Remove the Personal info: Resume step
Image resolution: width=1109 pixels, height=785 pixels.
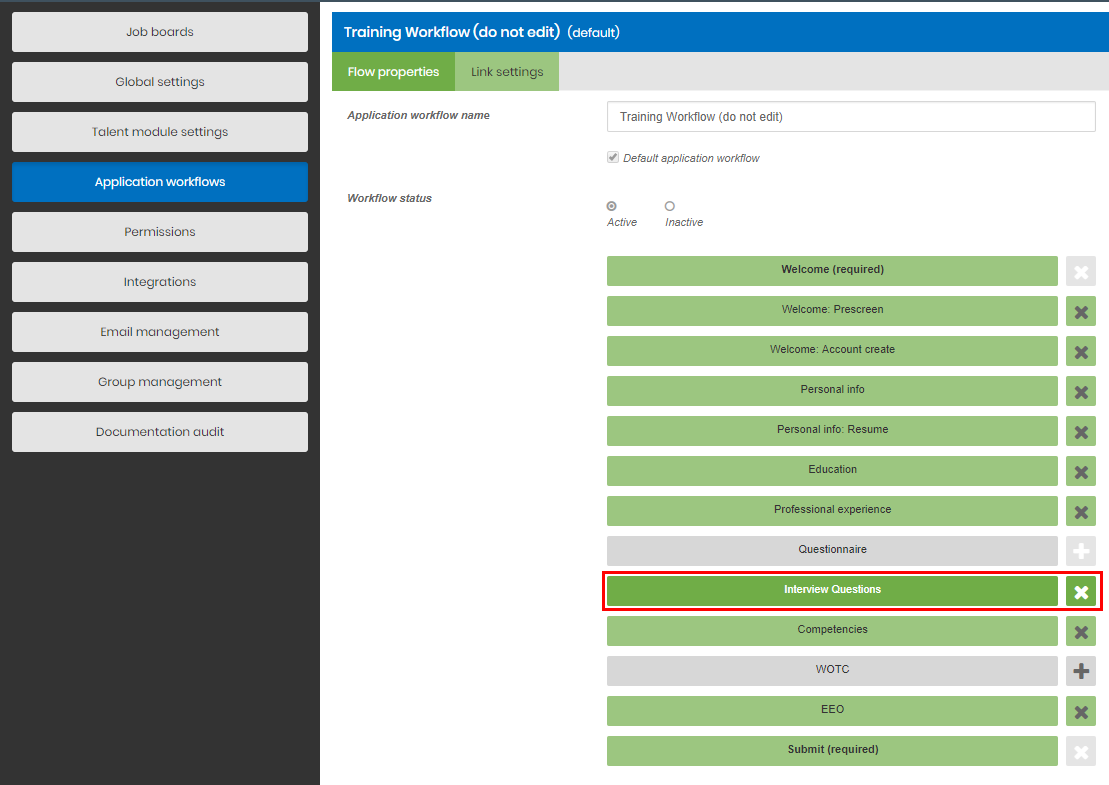click(x=1080, y=431)
